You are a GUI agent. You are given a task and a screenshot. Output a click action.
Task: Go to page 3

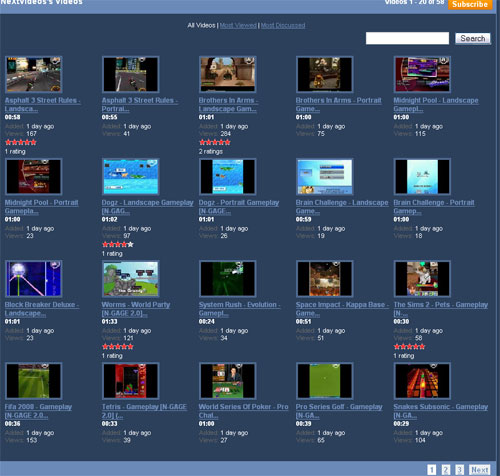click(460, 470)
